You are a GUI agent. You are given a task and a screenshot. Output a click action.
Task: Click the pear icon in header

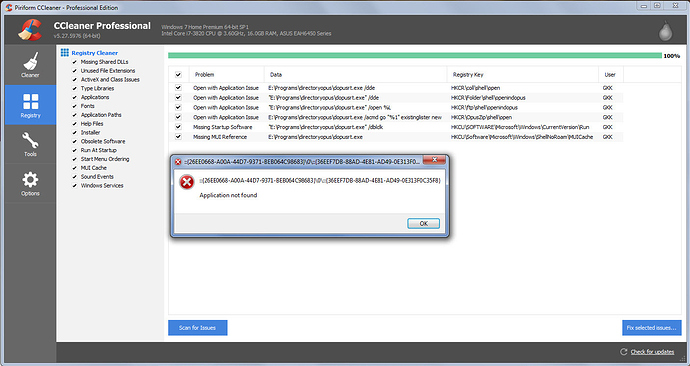tap(665, 30)
